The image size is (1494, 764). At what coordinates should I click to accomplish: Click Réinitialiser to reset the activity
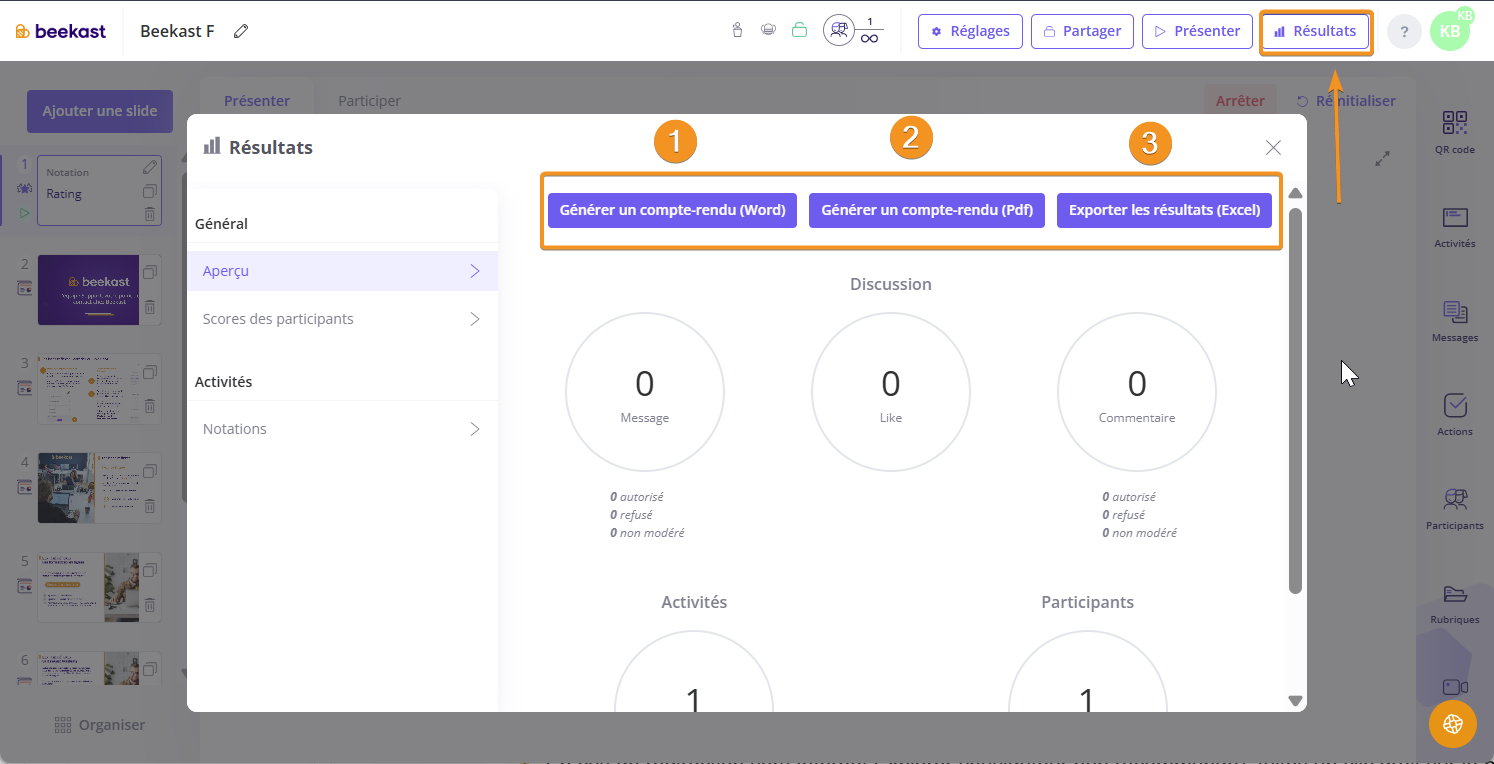click(1346, 101)
